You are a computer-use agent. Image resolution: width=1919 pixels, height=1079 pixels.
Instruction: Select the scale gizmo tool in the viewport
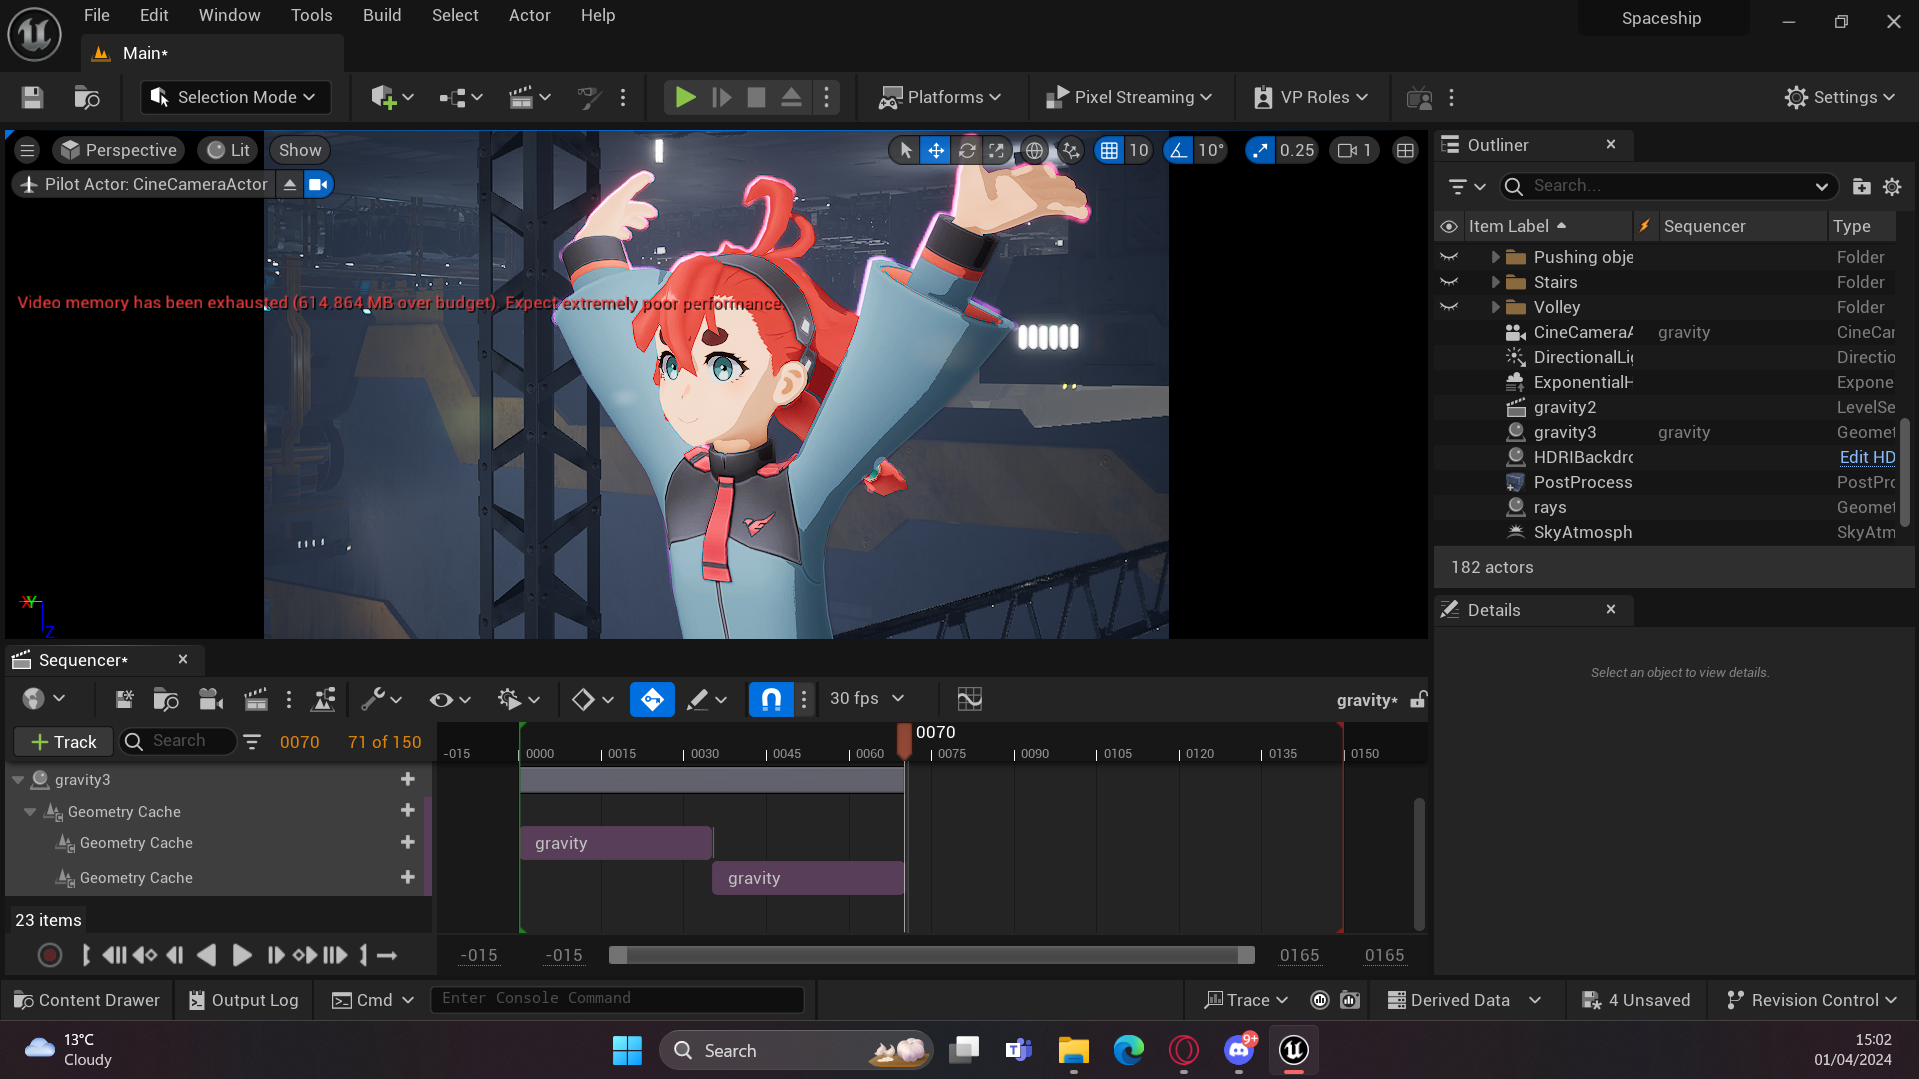click(997, 150)
